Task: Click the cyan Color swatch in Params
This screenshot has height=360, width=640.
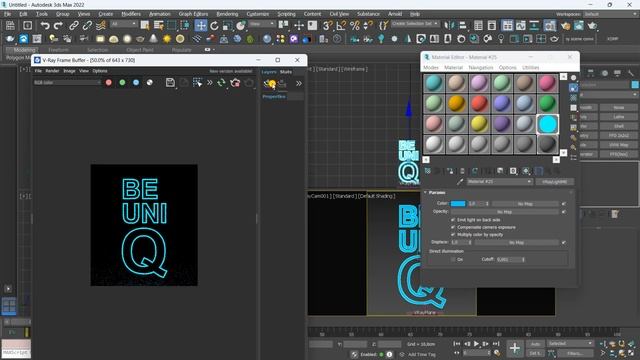Action: (x=458, y=203)
